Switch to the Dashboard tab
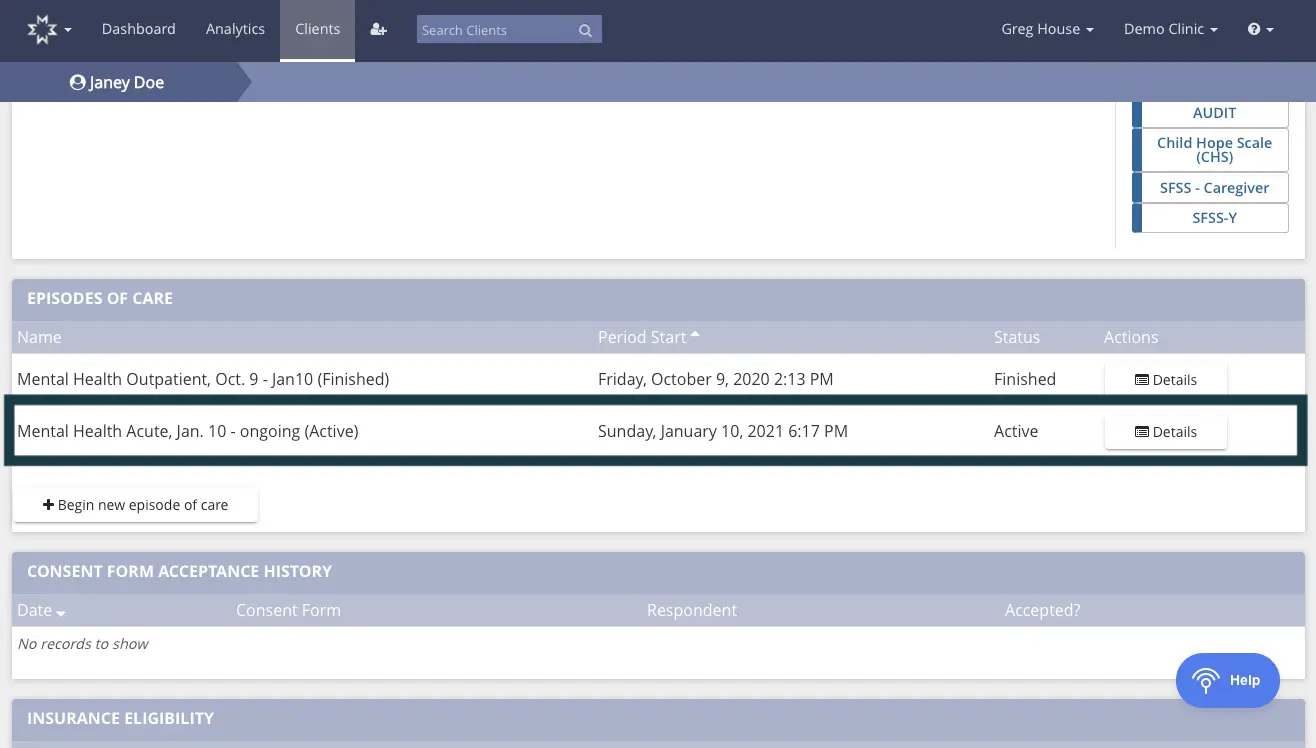The image size is (1316, 748). (x=138, y=29)
